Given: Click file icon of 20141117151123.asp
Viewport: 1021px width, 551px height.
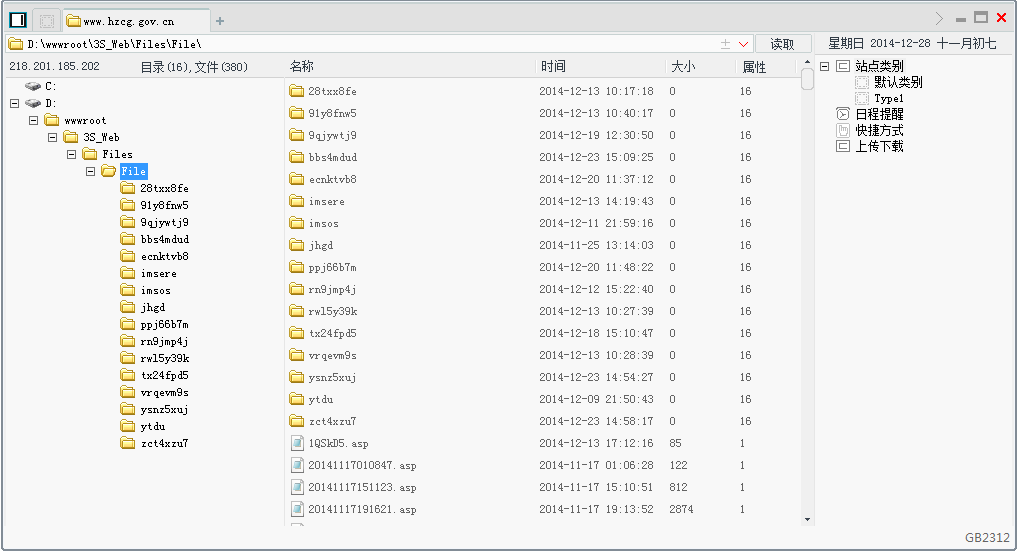Looking at the screenshot, I should click(297, 487).
